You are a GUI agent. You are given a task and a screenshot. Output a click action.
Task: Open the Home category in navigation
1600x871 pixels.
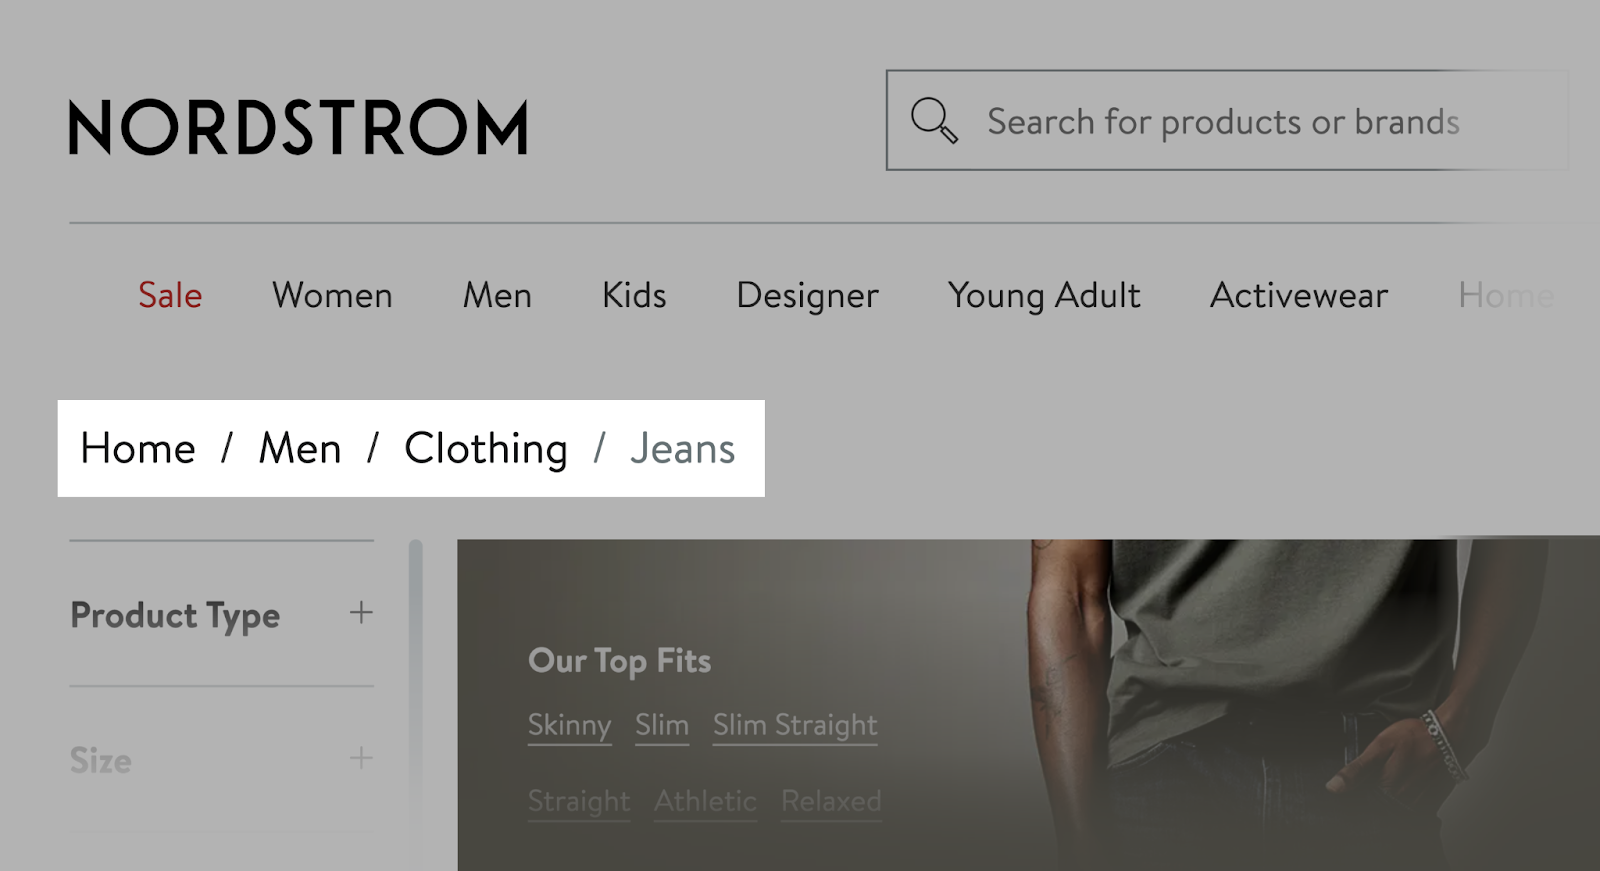coord(1506,295)
